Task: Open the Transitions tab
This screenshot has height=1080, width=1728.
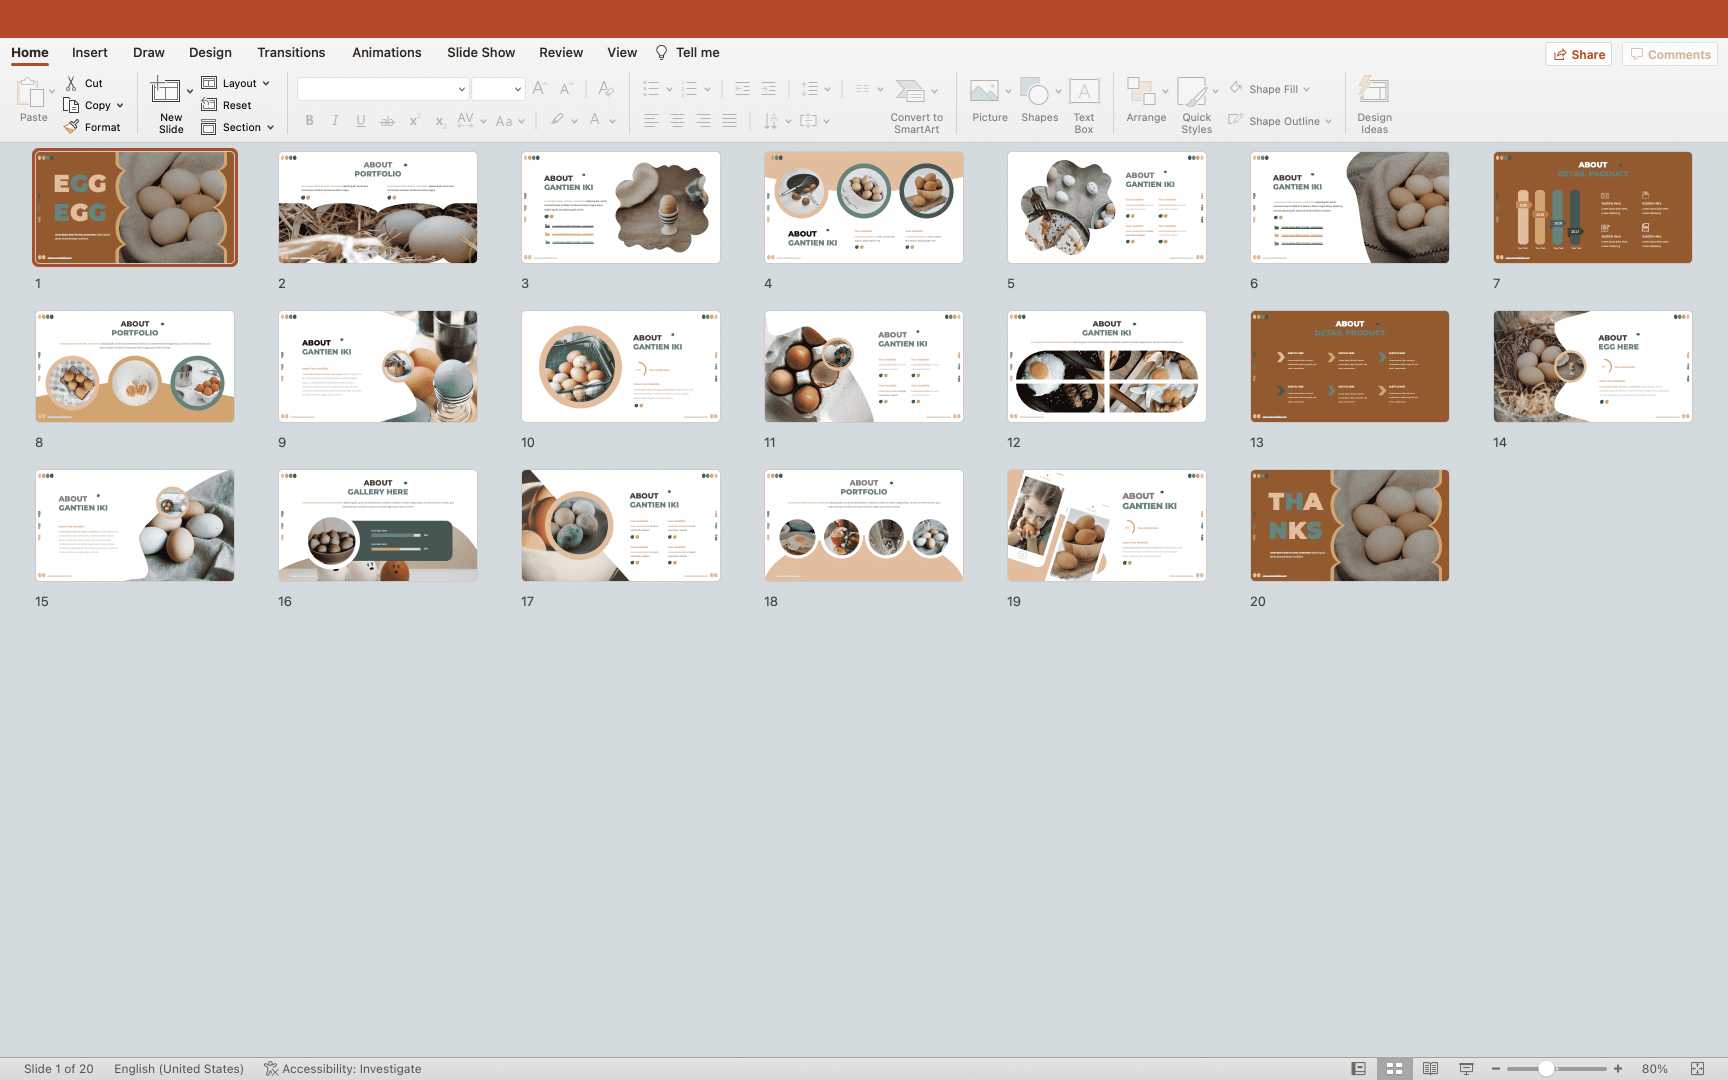Action: pos(290,53)
